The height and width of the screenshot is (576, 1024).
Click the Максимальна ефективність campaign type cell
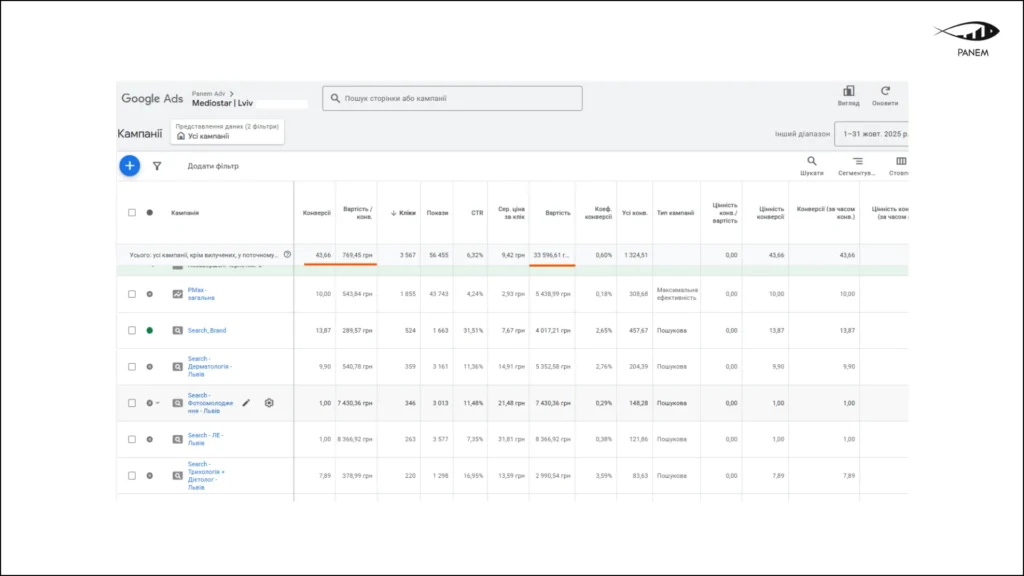tap(677, 294)
